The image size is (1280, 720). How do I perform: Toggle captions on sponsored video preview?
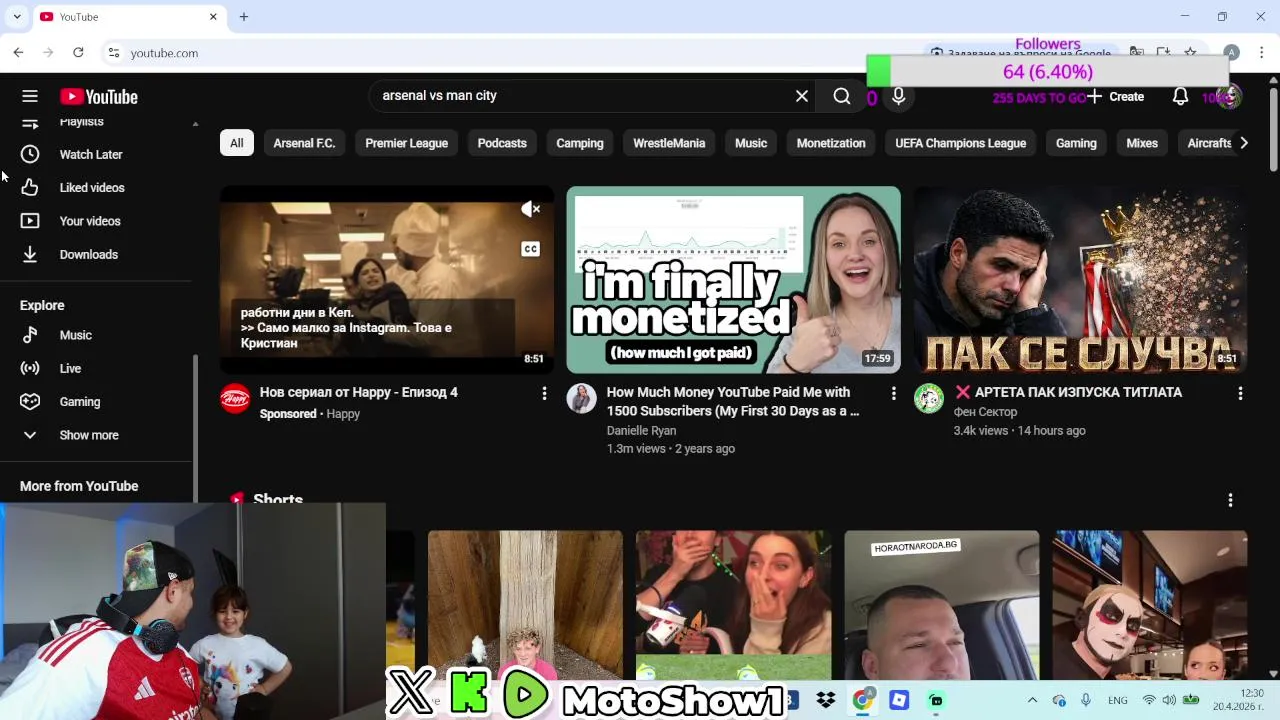coord(530,249)
